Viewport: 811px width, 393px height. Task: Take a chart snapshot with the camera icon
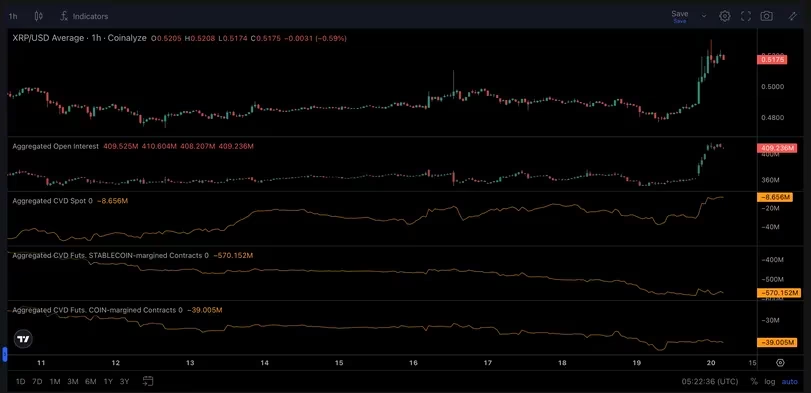point(767,16)
